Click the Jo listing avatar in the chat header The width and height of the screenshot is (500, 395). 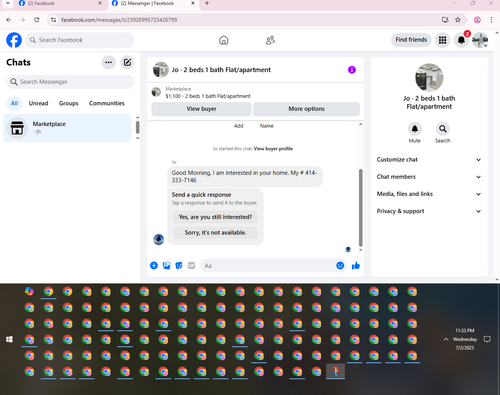point(161,70)
